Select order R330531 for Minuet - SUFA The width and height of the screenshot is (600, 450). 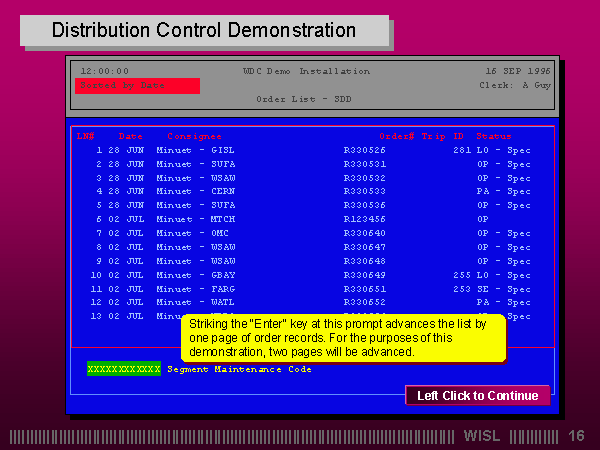(364, 163)
